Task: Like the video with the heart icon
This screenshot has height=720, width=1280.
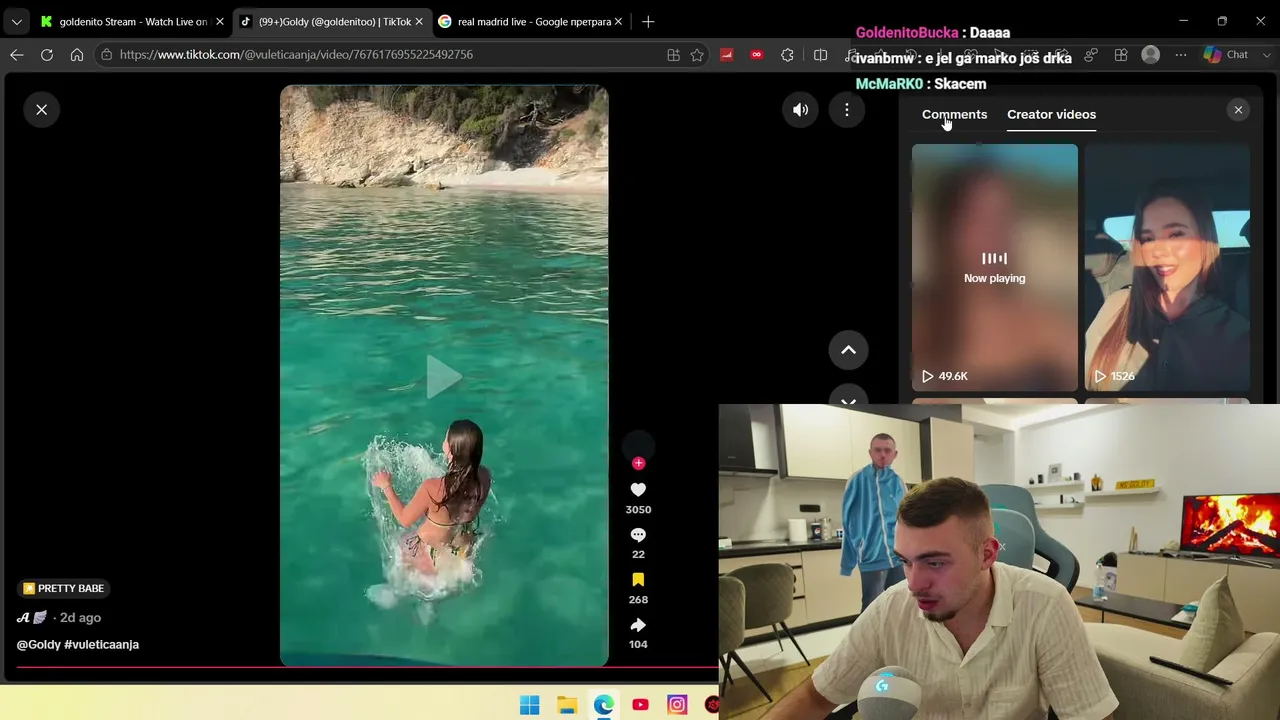Action: (x=638, y=489)
